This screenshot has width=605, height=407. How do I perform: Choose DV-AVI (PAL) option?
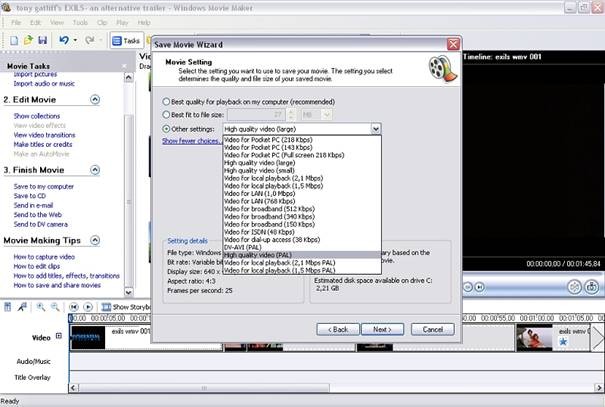[x=302, y=247]
